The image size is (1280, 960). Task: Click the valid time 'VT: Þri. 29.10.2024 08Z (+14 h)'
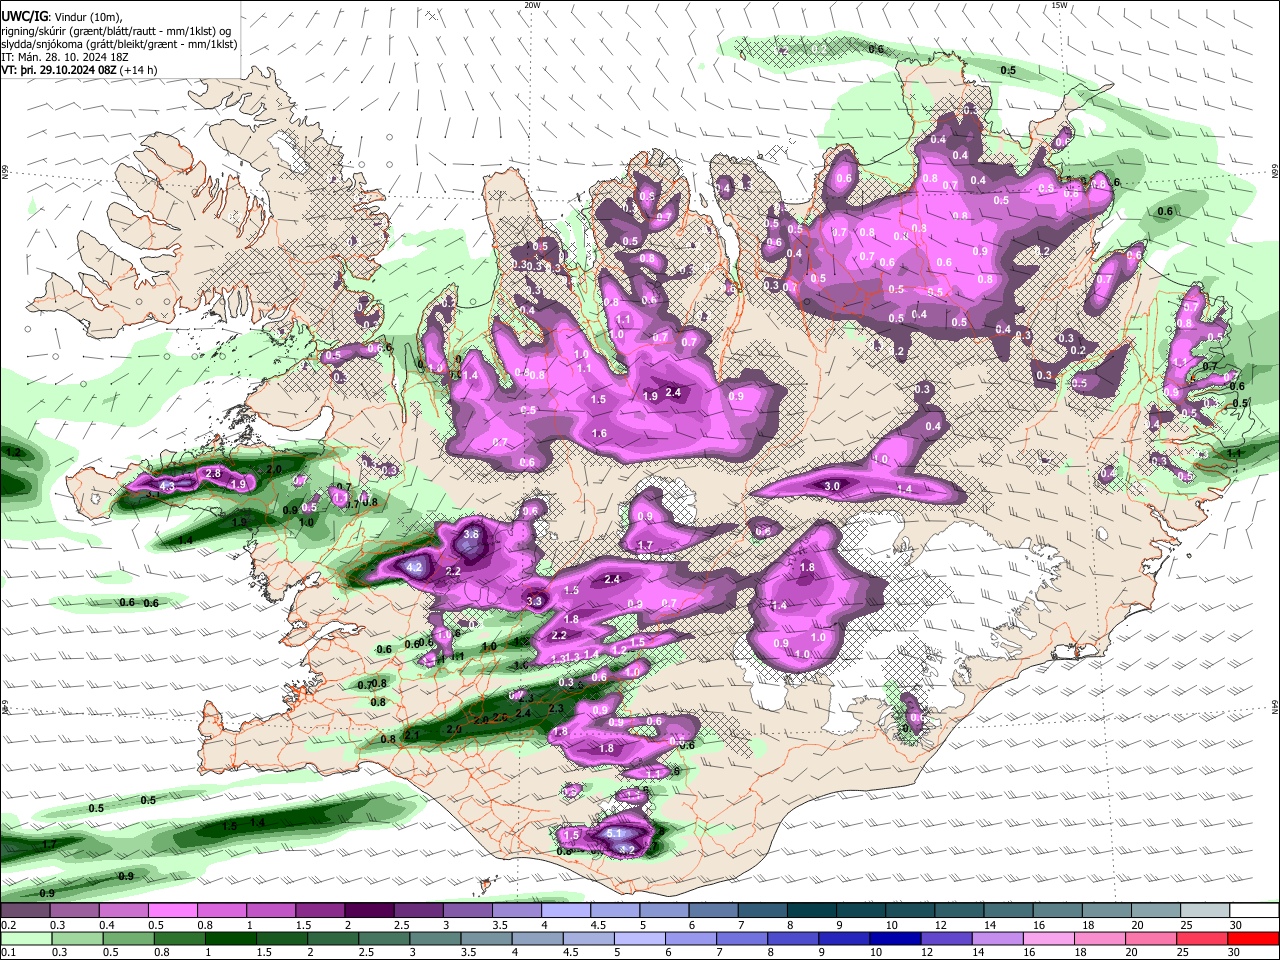[79, 70]
